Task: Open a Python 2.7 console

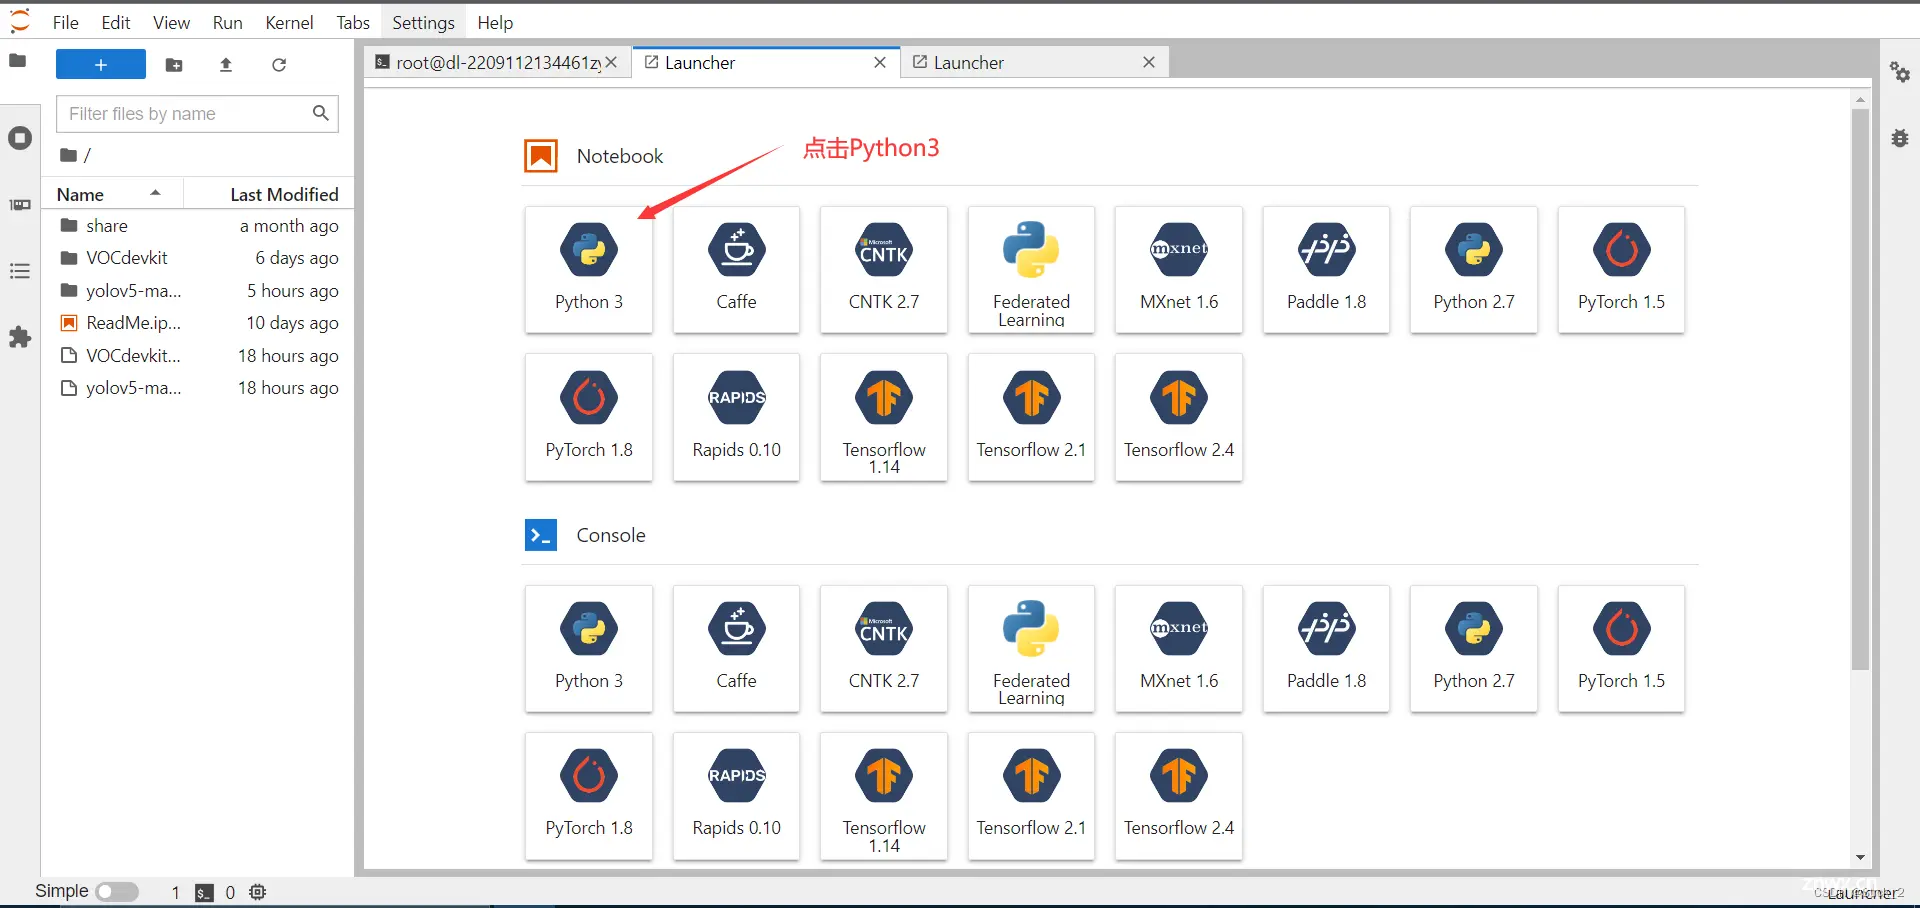Action: (1474, 649)
